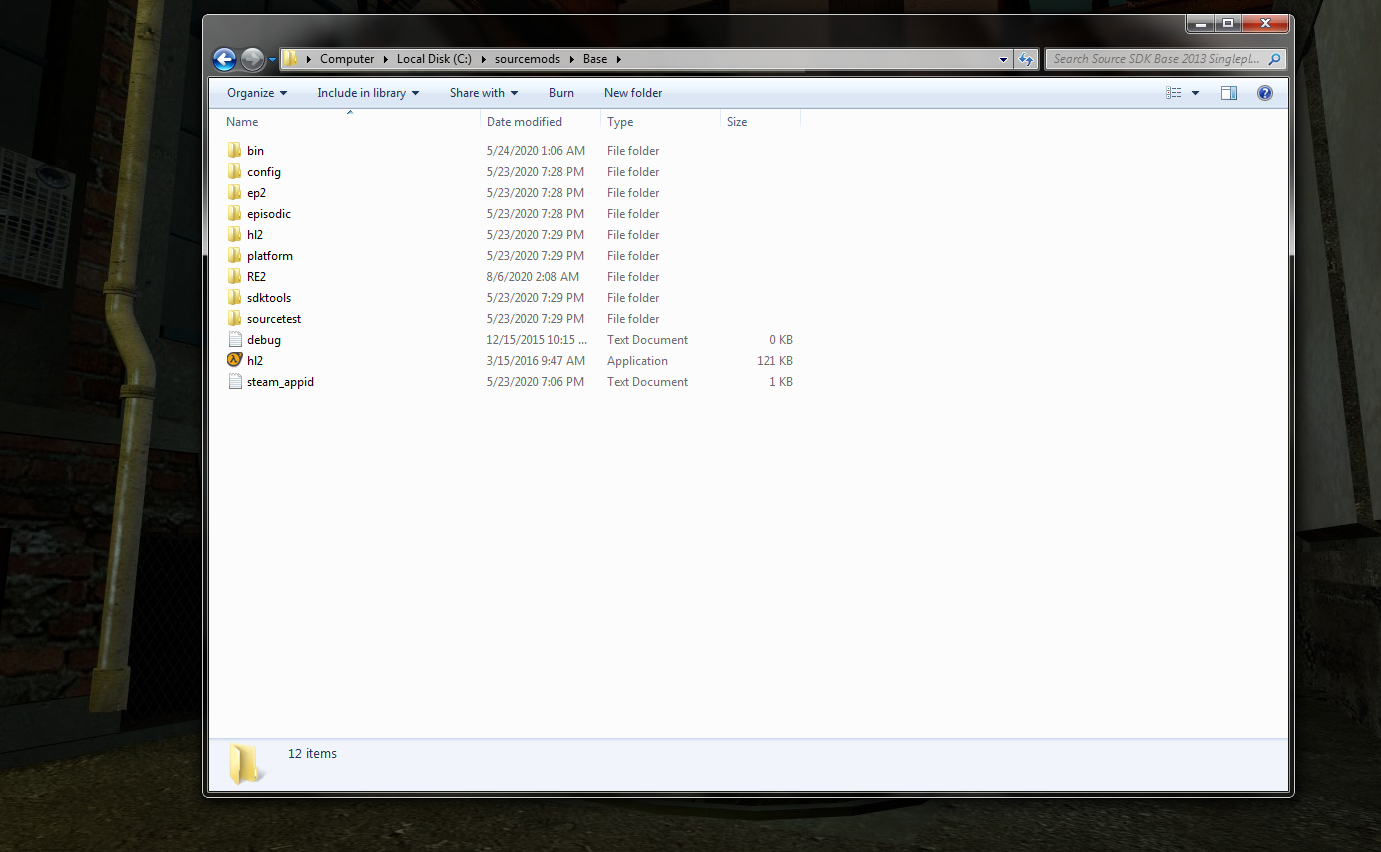Click the episodic folder name

tap(269, 214)
